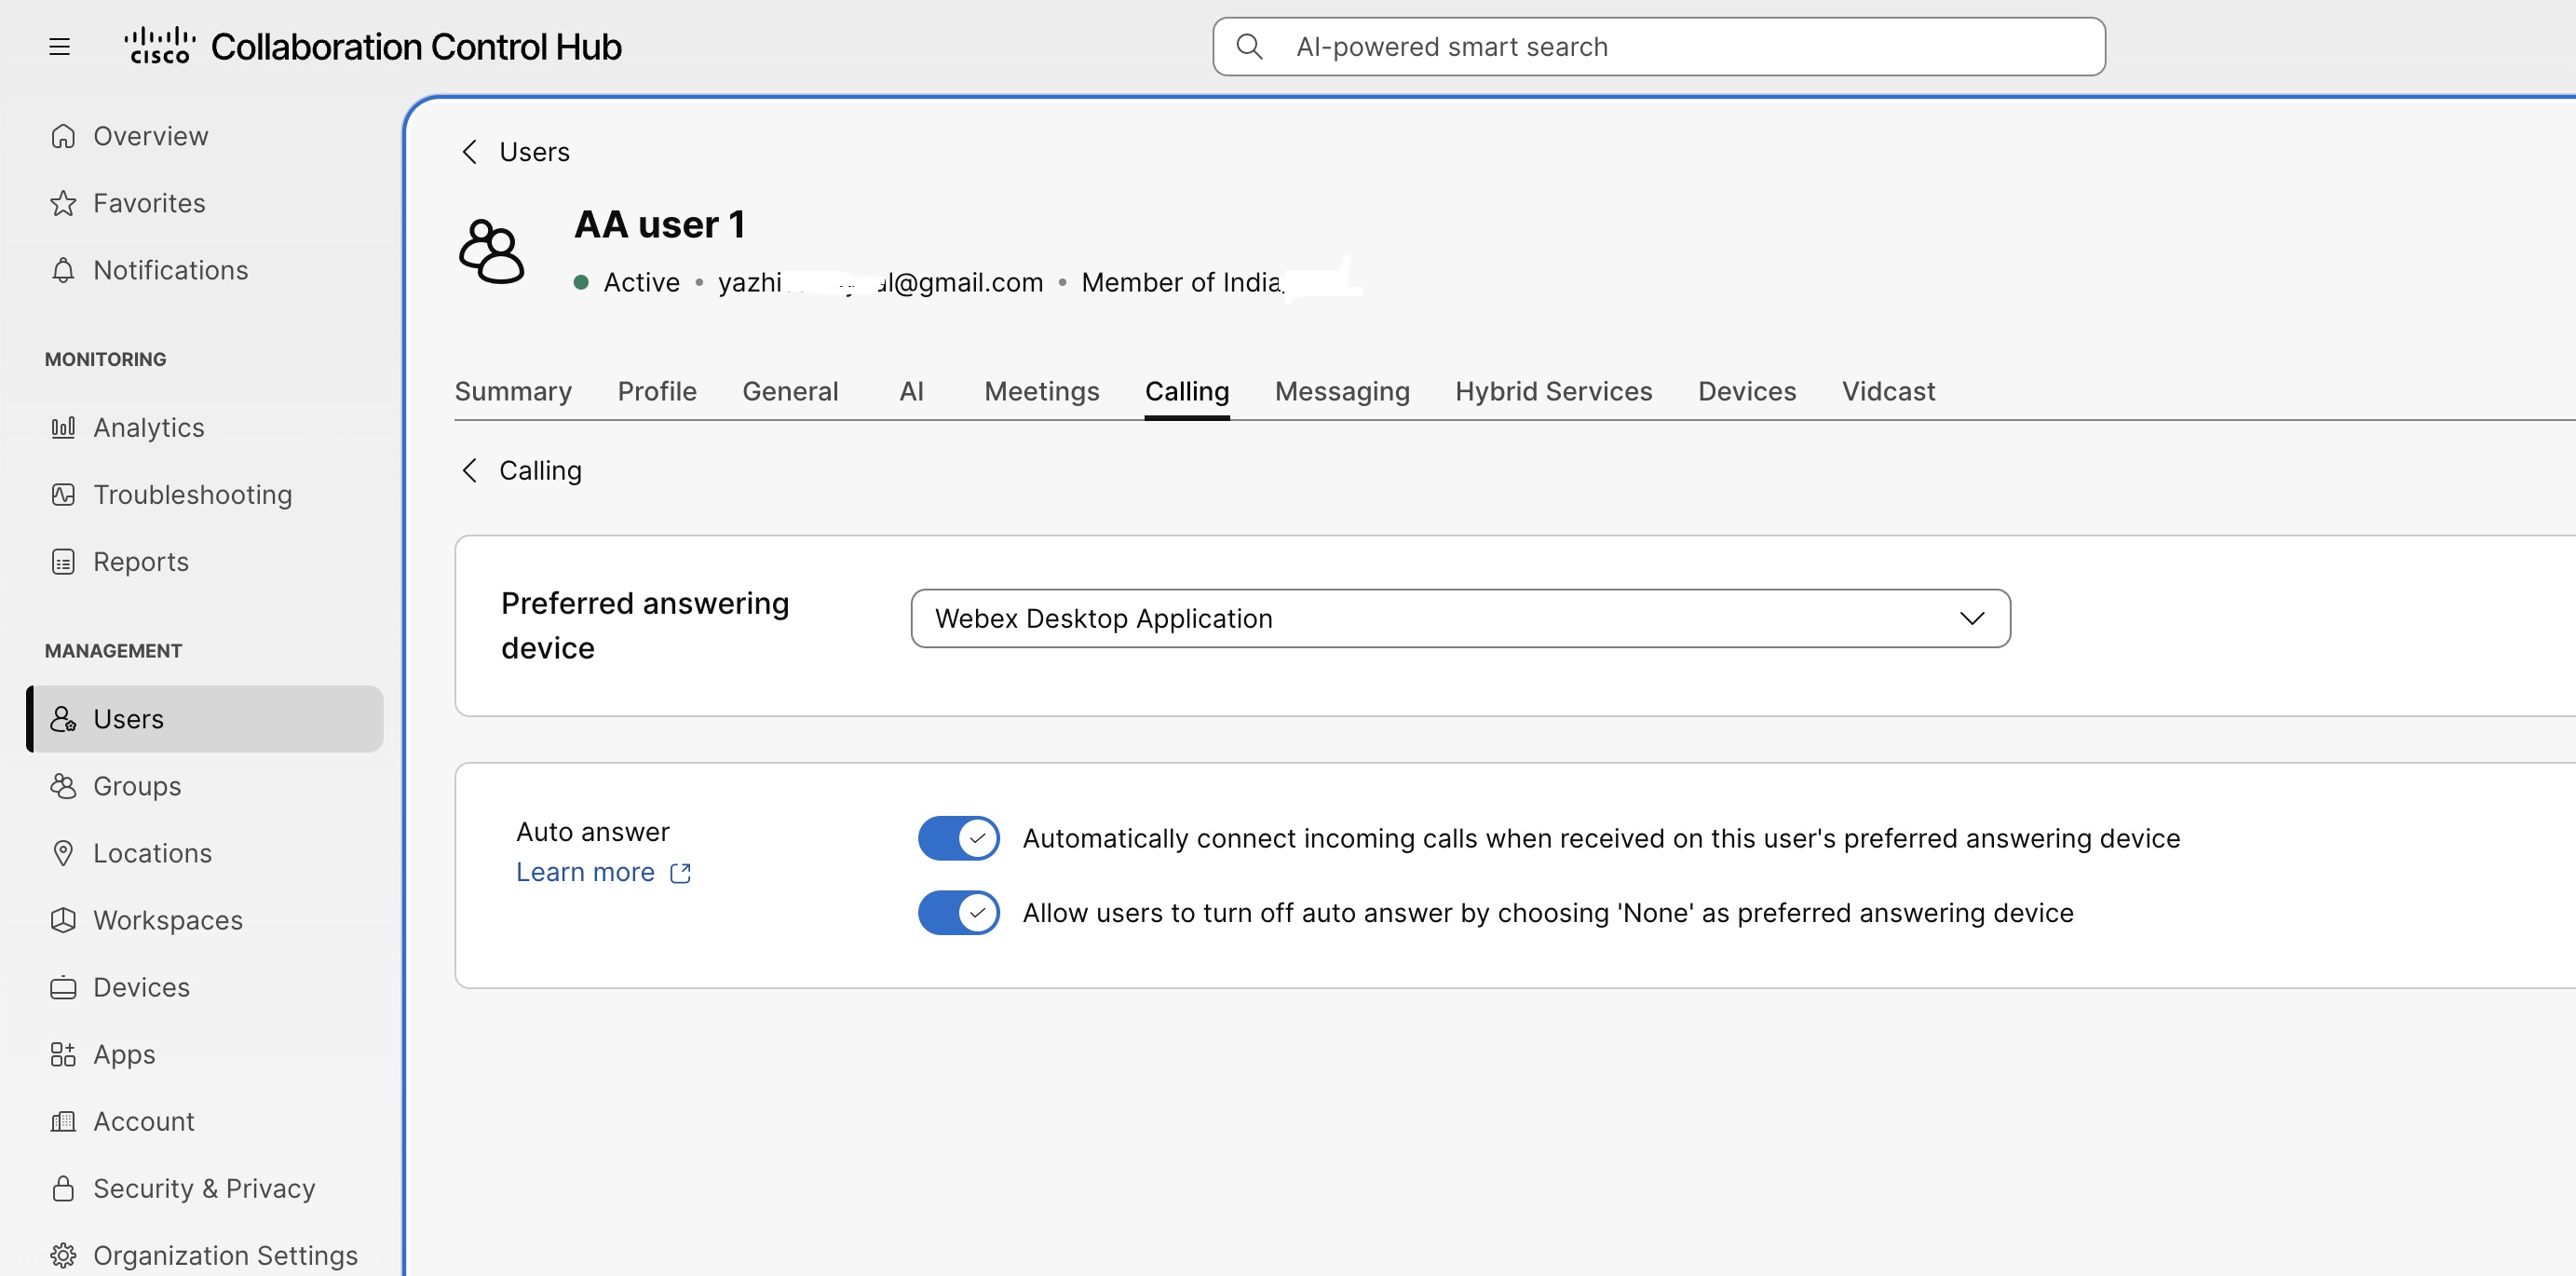This screenshot has width=2576, height=1276.
Task: Toggle allow users to turn off auto answer
Action: pyautogui.click(x=959, y=912)
